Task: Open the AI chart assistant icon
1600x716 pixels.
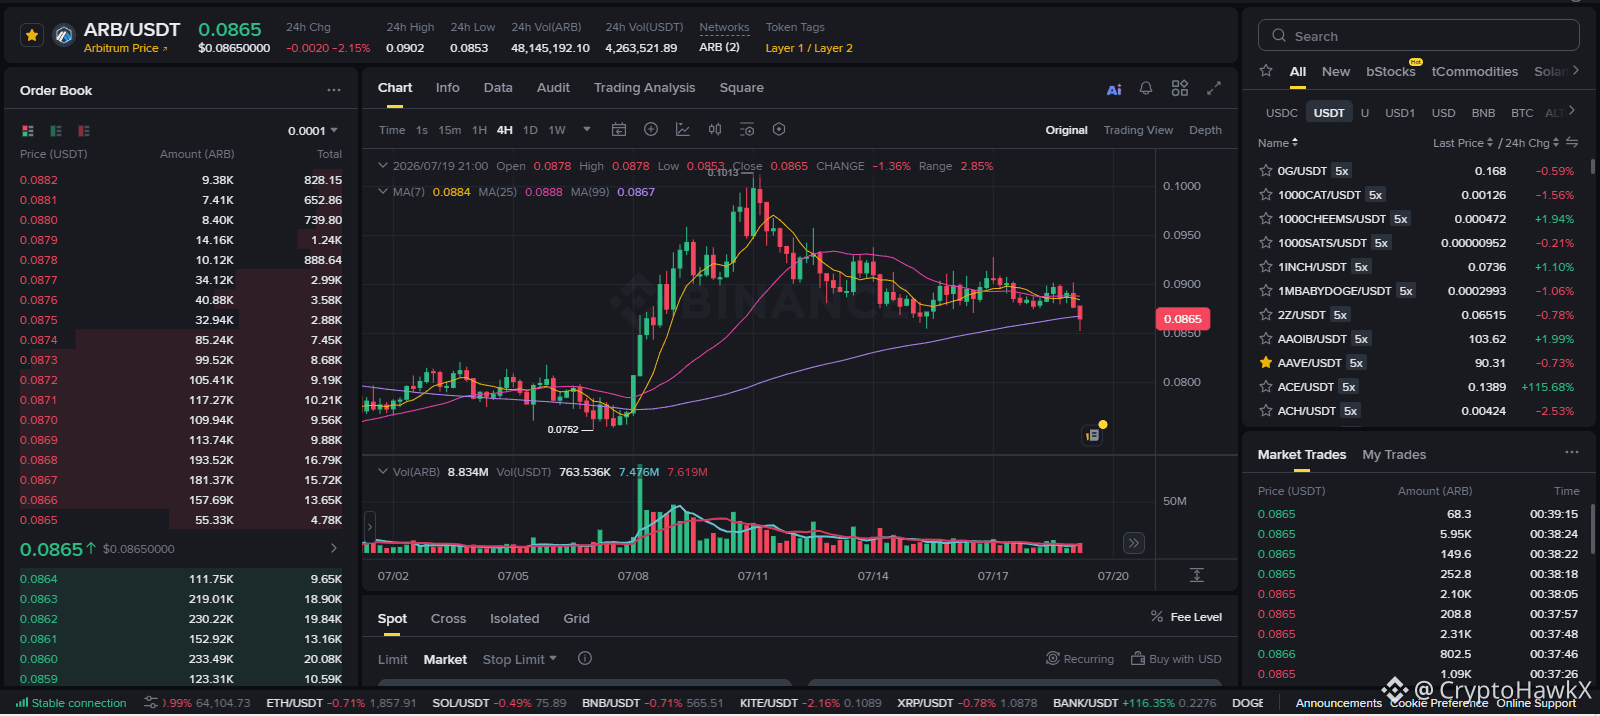Action: pyautogui.click(x=1114, y=89)
